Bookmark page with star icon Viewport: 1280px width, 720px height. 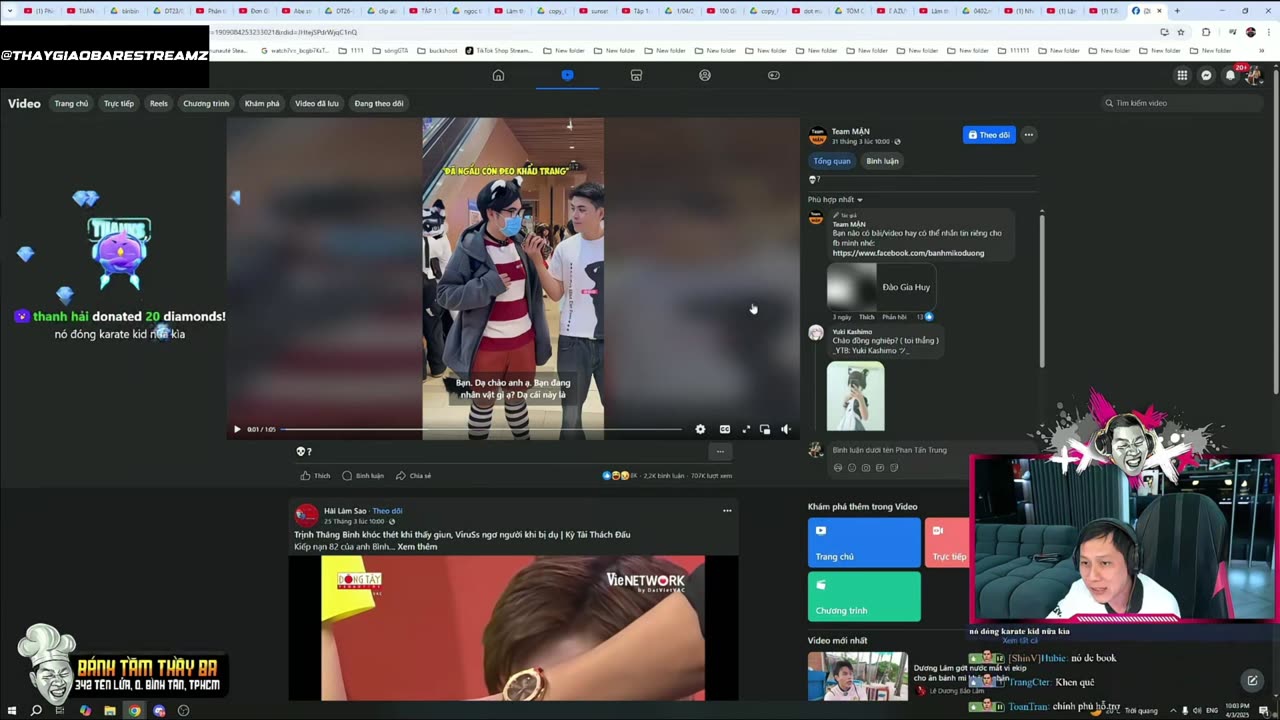click(1180, 32)
